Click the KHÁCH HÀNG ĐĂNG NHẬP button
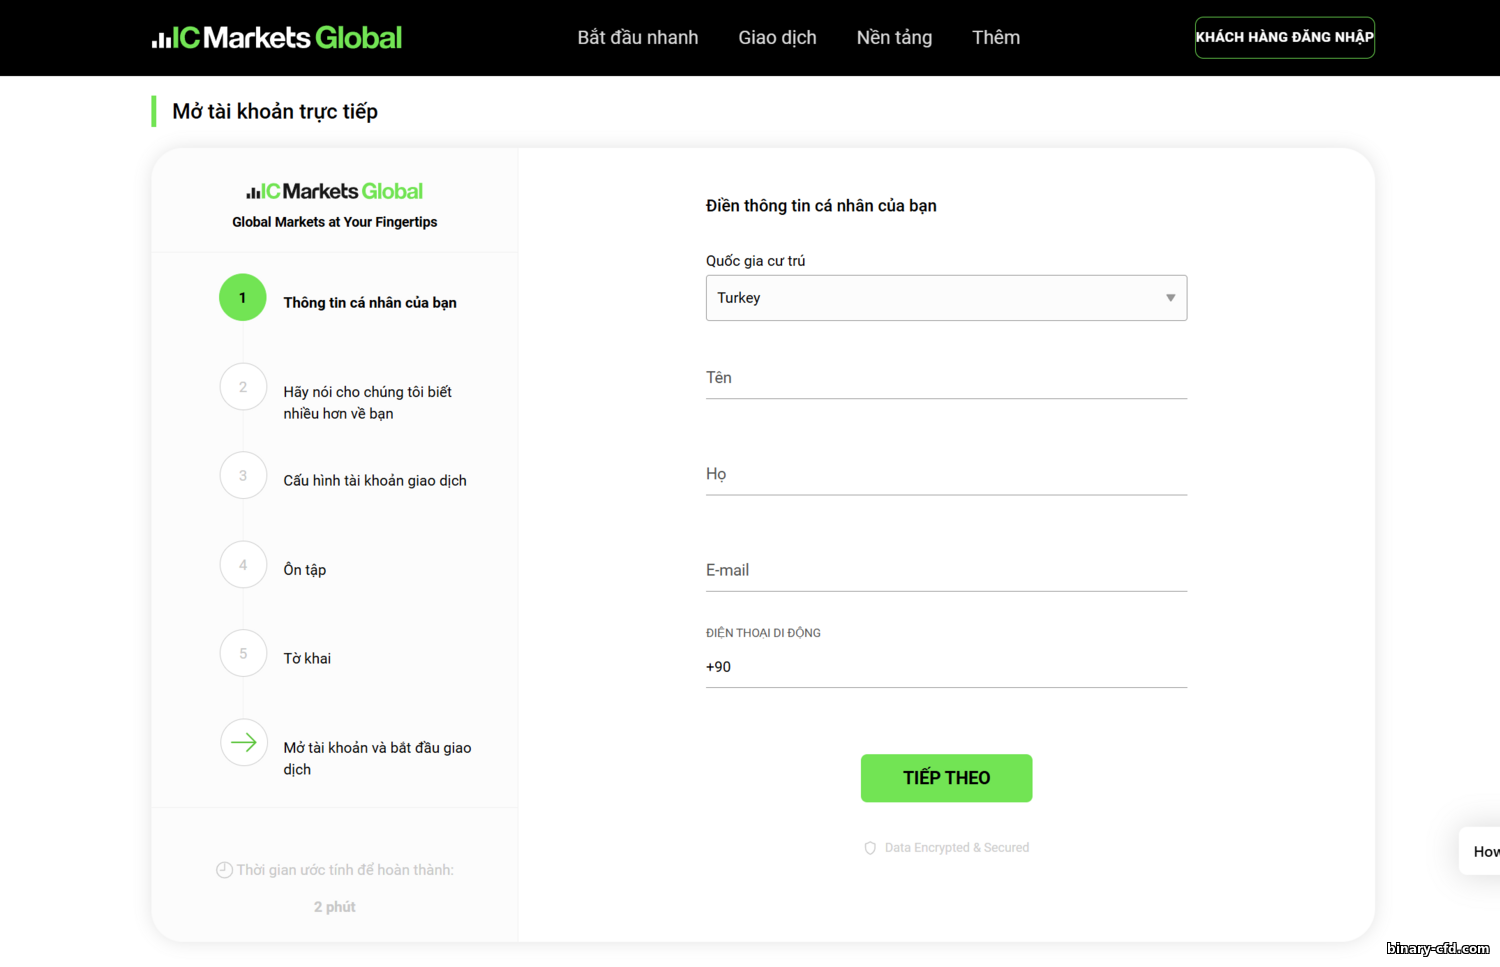The image size is (1500, 967). pos(1284,38)
